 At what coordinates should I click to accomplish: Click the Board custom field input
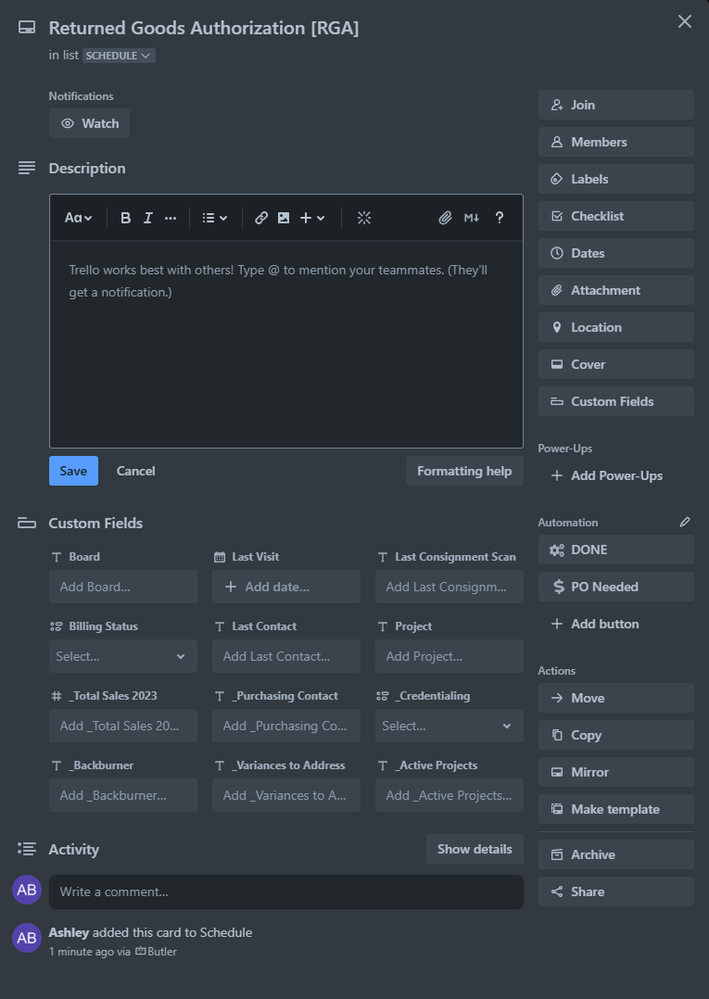point(123,587)
